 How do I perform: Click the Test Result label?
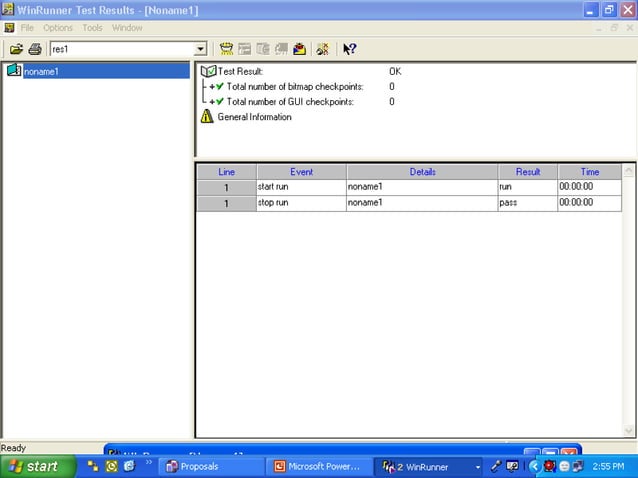point(240,72)
